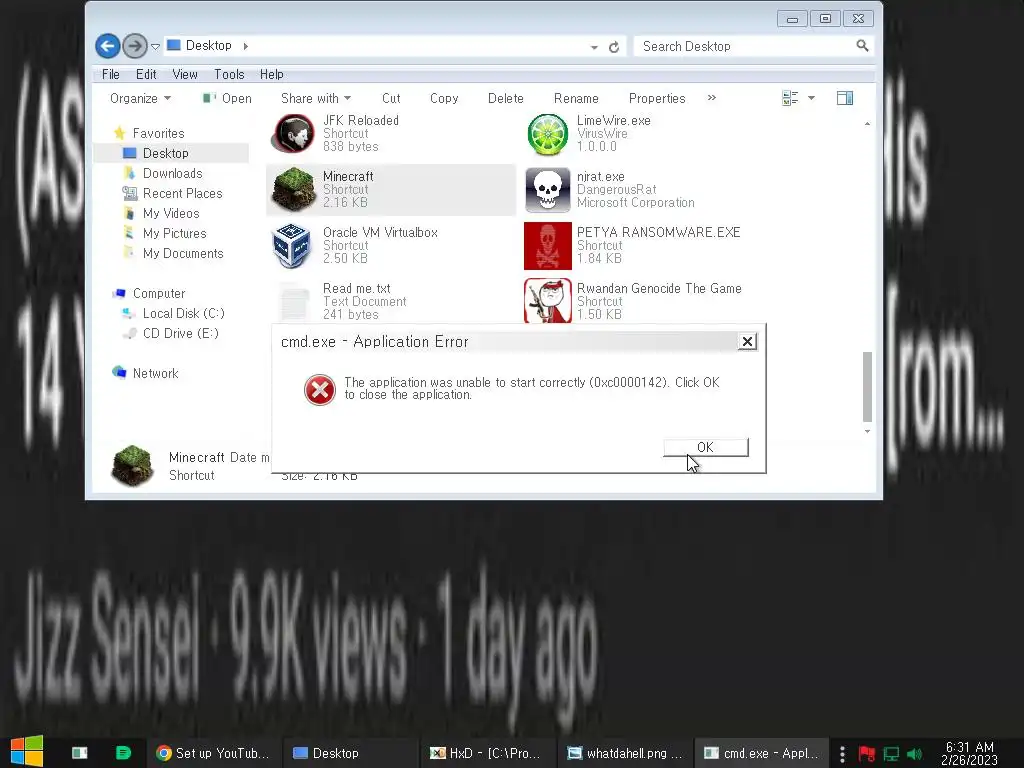This screenshot has width=1024, height=768.
Task: Click the search magnifier icon
Action: pyautogui.click(x=862, y=46)
